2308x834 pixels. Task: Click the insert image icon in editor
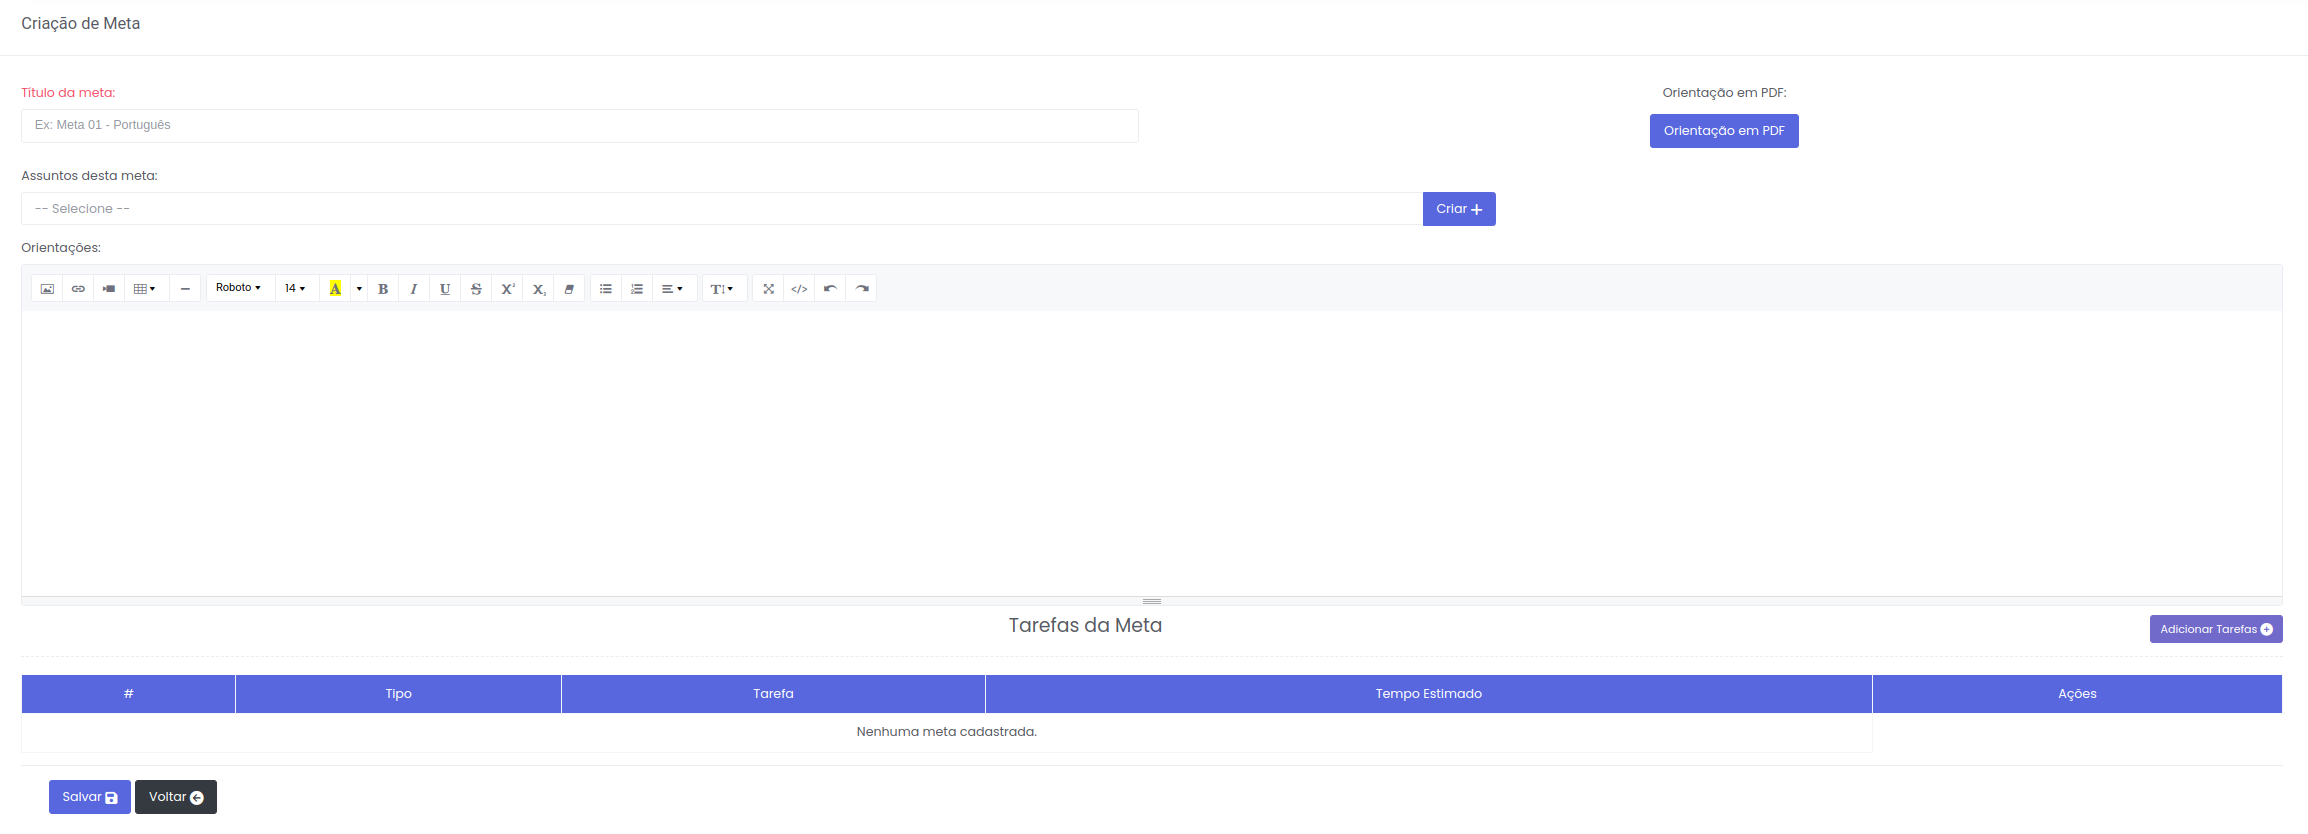[x=47, y=289]
